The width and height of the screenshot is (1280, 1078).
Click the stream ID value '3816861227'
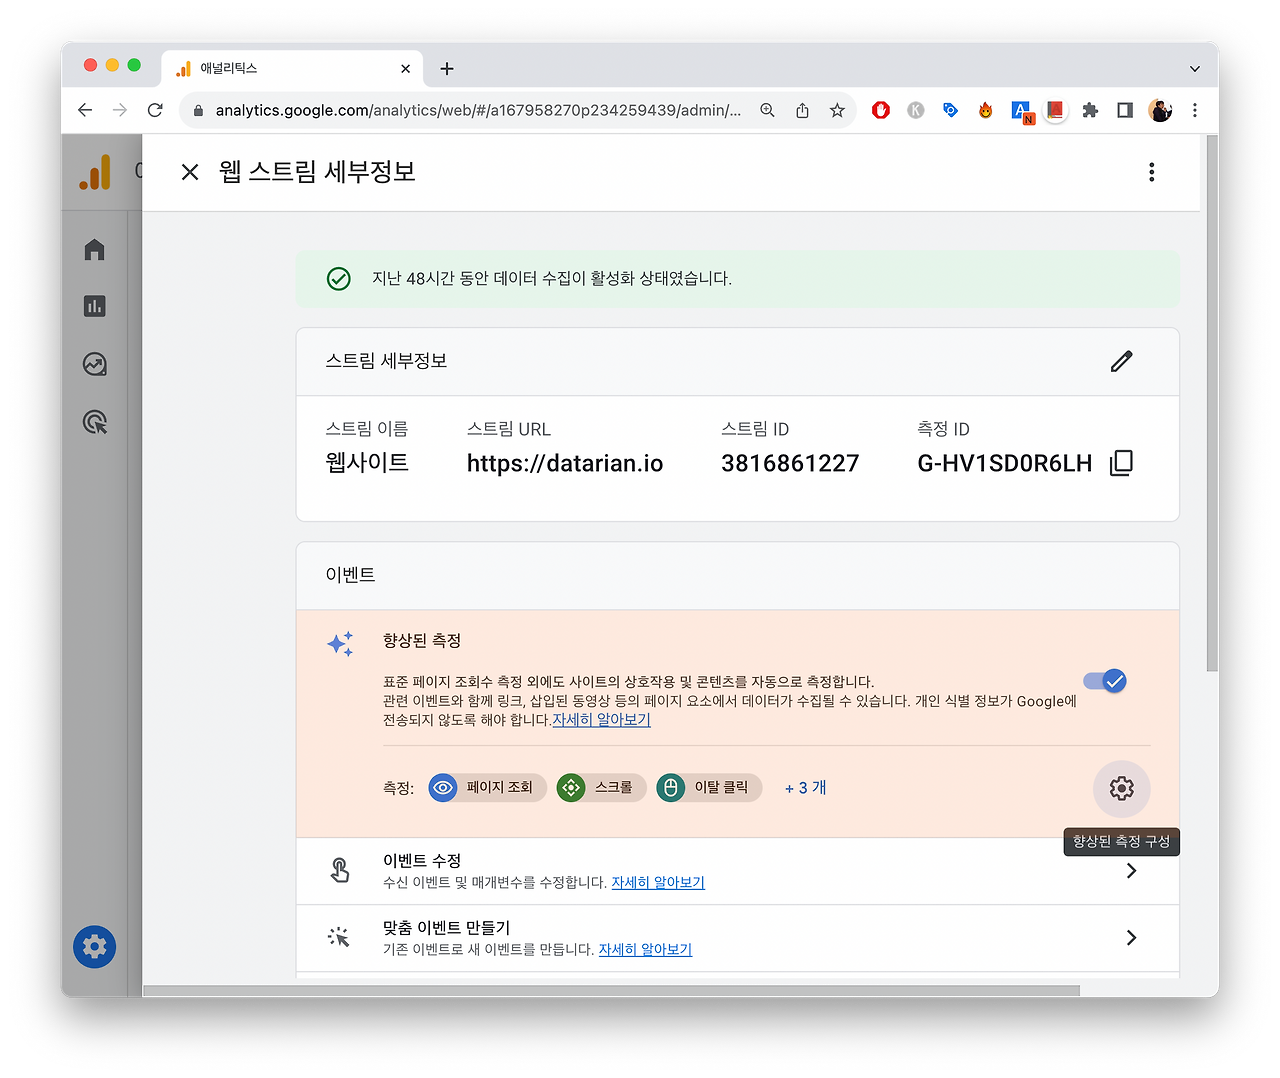point(790,463)
